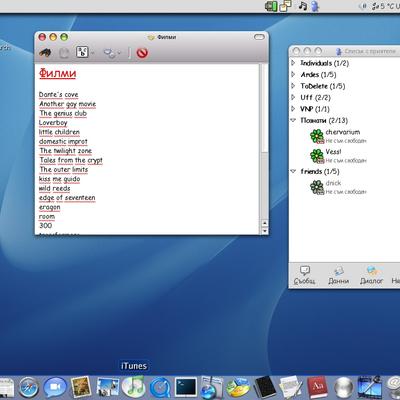This screenshot has height=400, width=400.
Task: Click the red prohibition sign icon
Action: [142, 53]
